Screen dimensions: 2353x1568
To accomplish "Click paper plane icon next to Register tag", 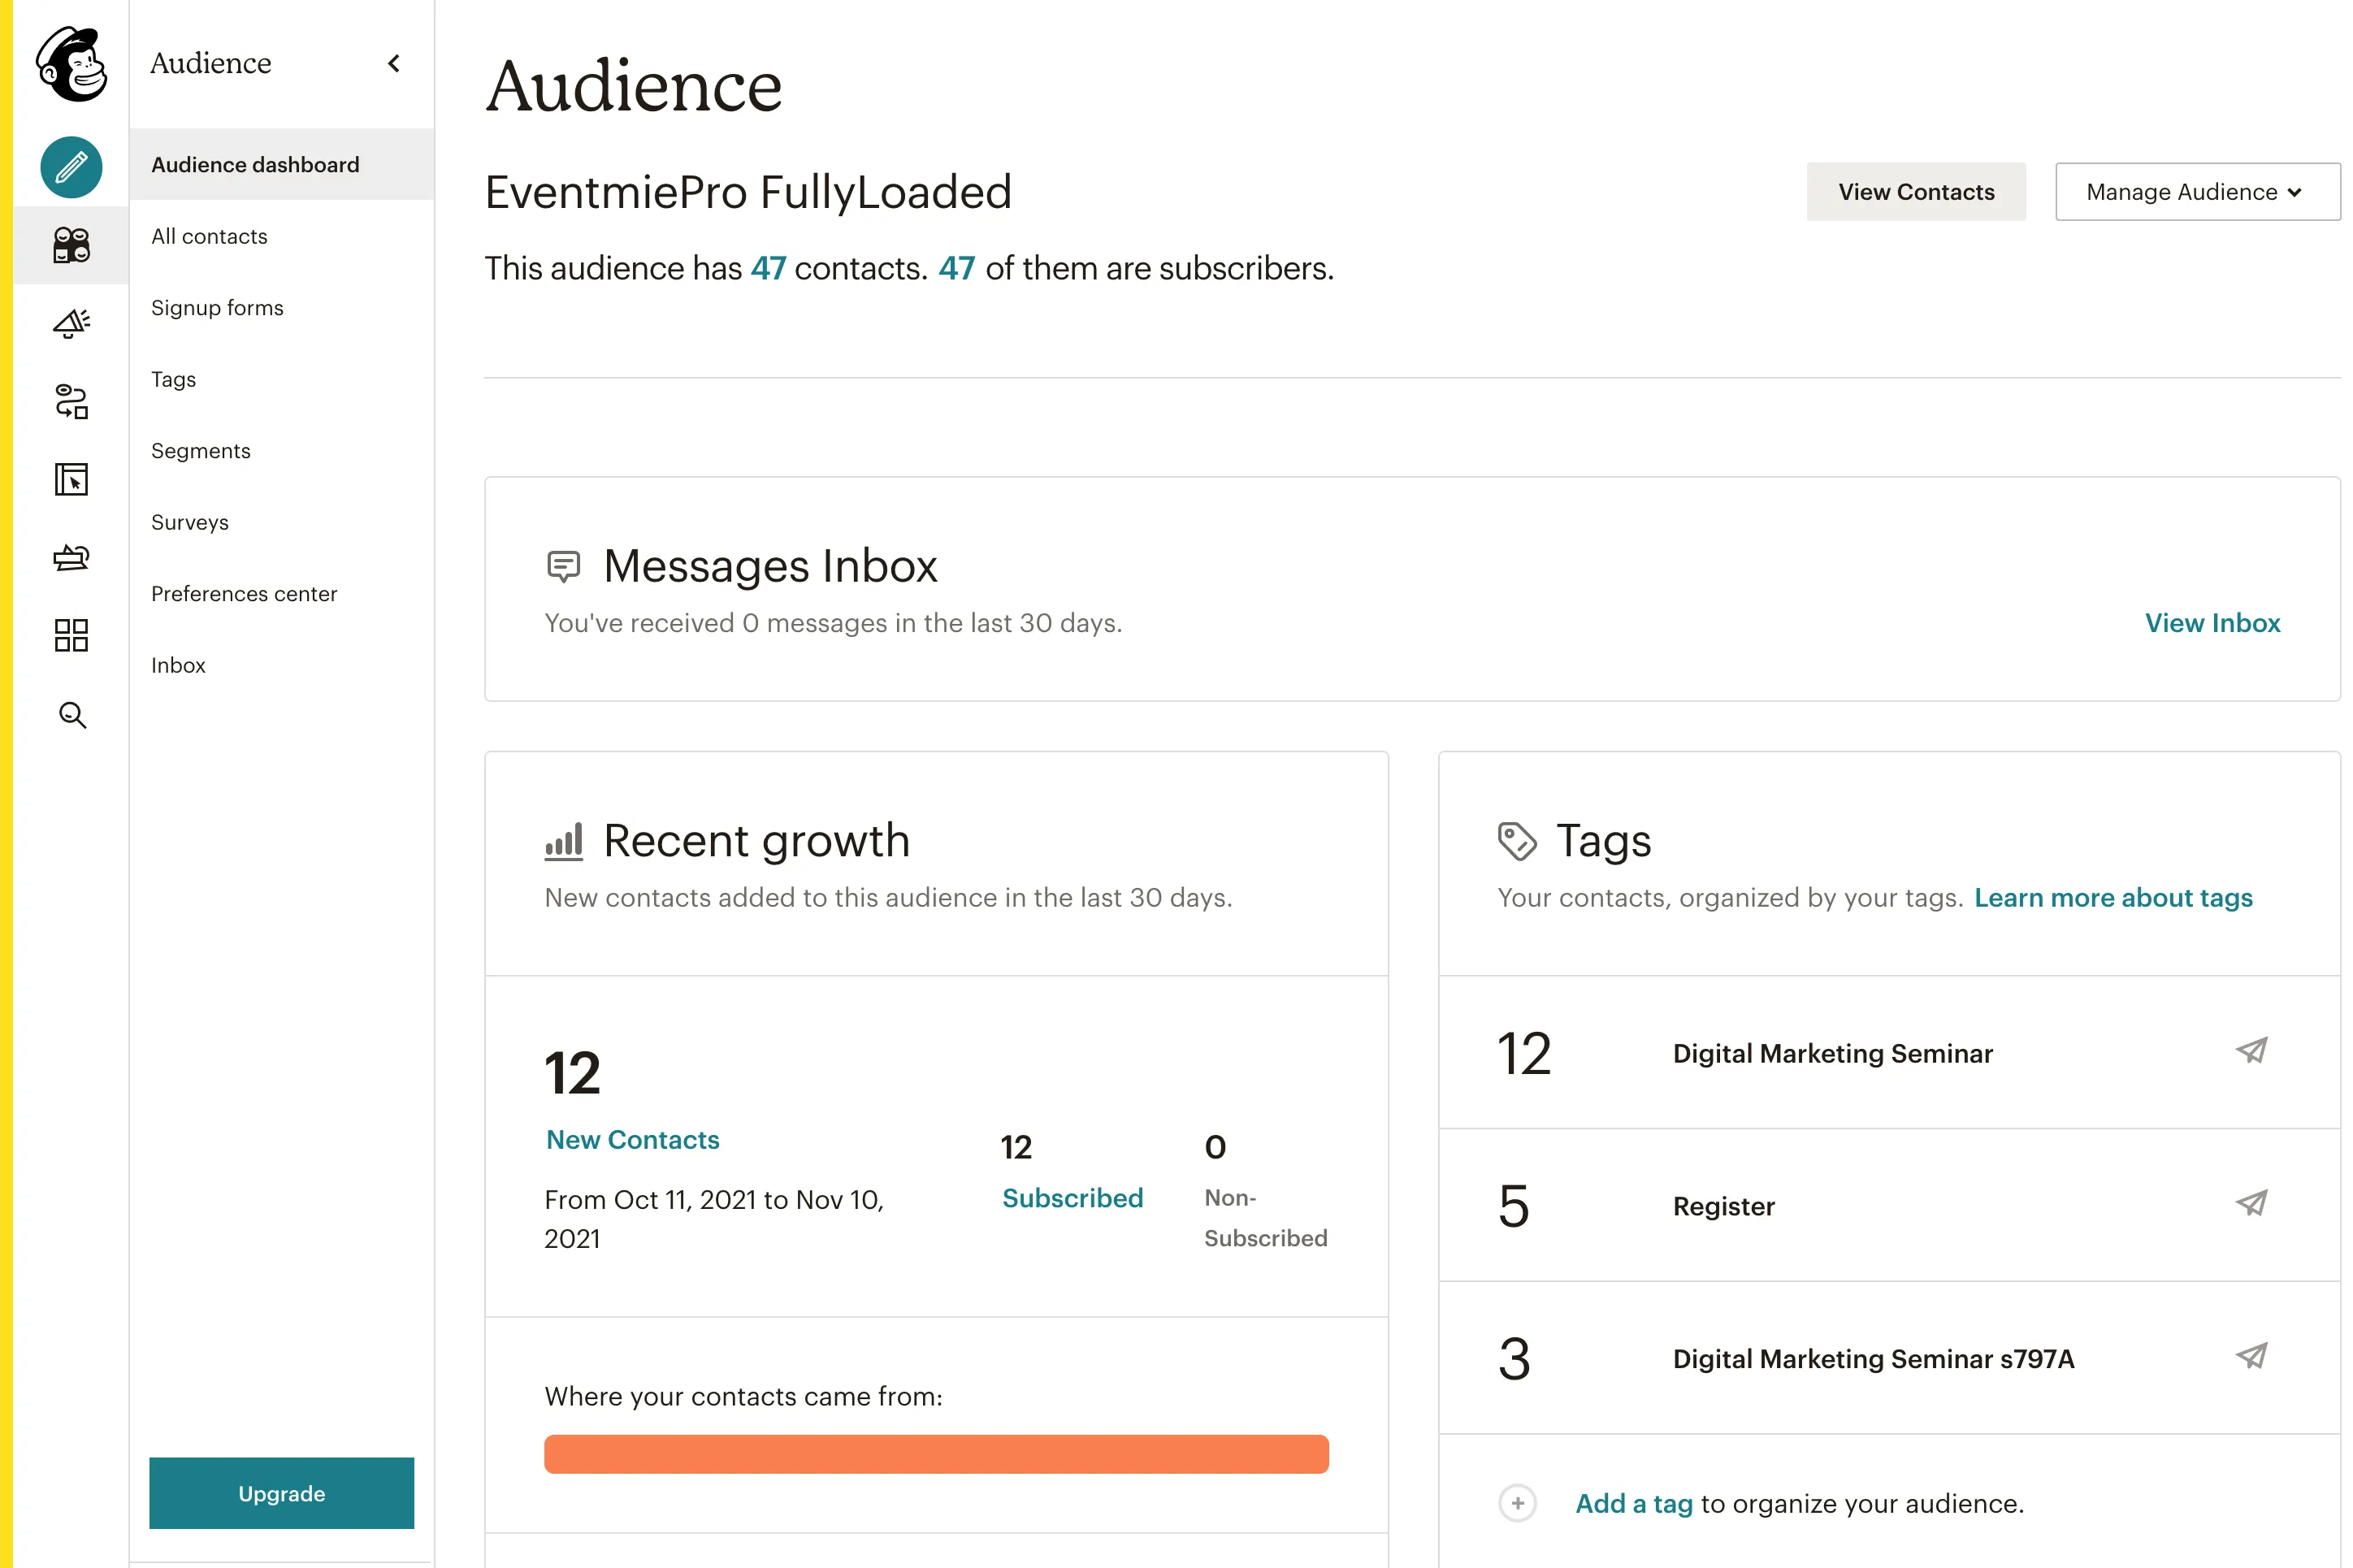I will pos(2252,1204).
